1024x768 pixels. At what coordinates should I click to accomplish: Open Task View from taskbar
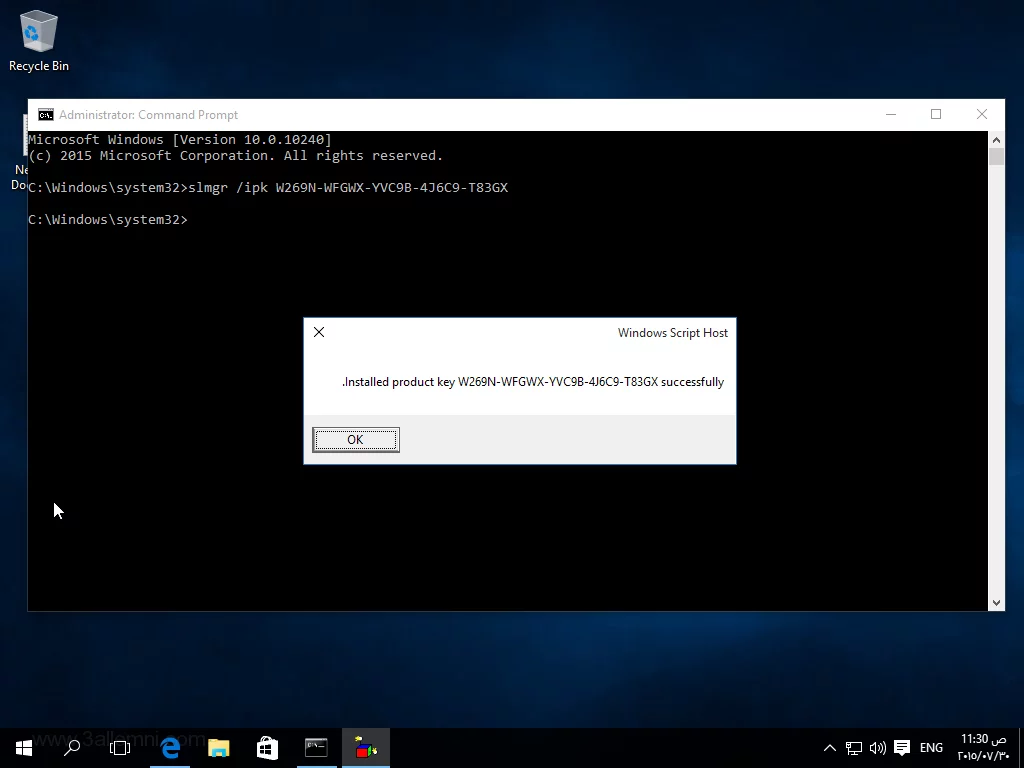pyautogui.click(x=120, y=747)
